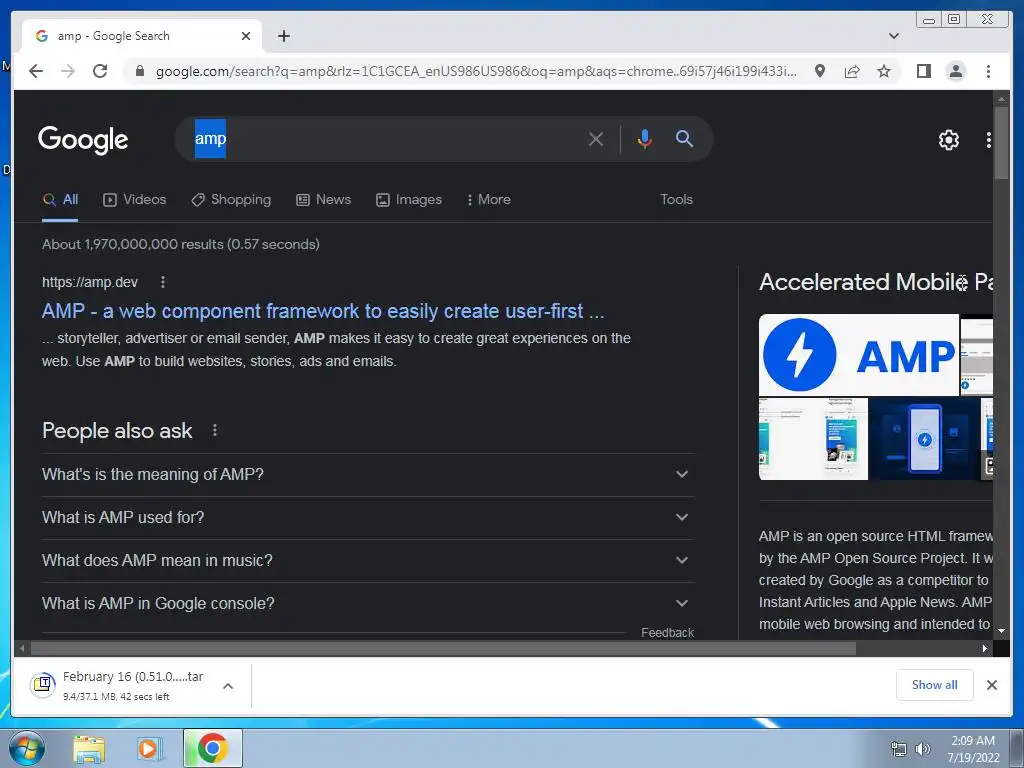The image size is (1024, 768).
Task: Expand "What does AMP mean in music?"
Action: tap(368, 561)
